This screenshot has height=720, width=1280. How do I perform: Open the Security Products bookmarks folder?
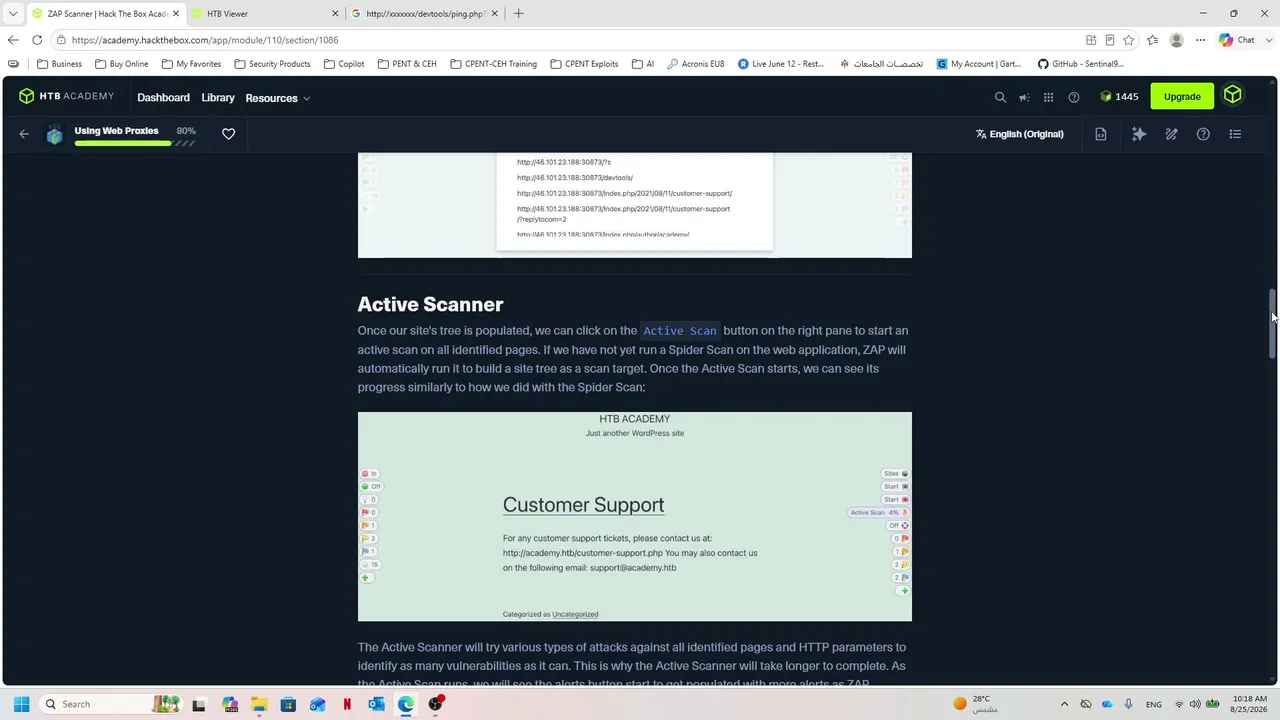coord(272,64)
